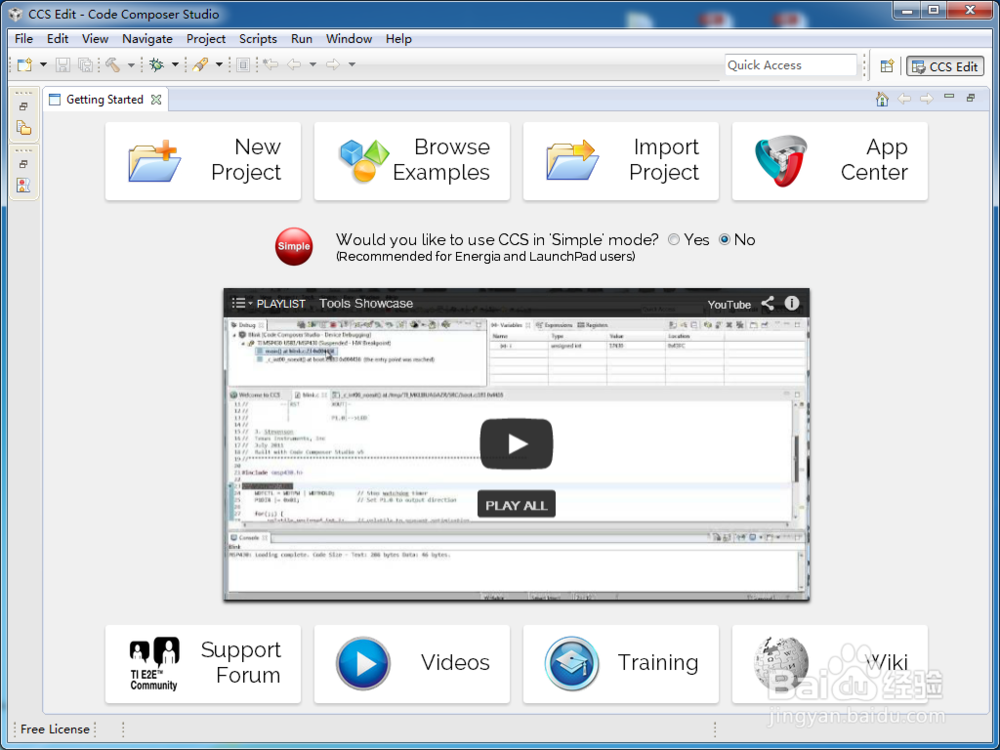Viewport: 1000px width, 750px height.
Task: Click the video share icon
Action: coord(768,304)
